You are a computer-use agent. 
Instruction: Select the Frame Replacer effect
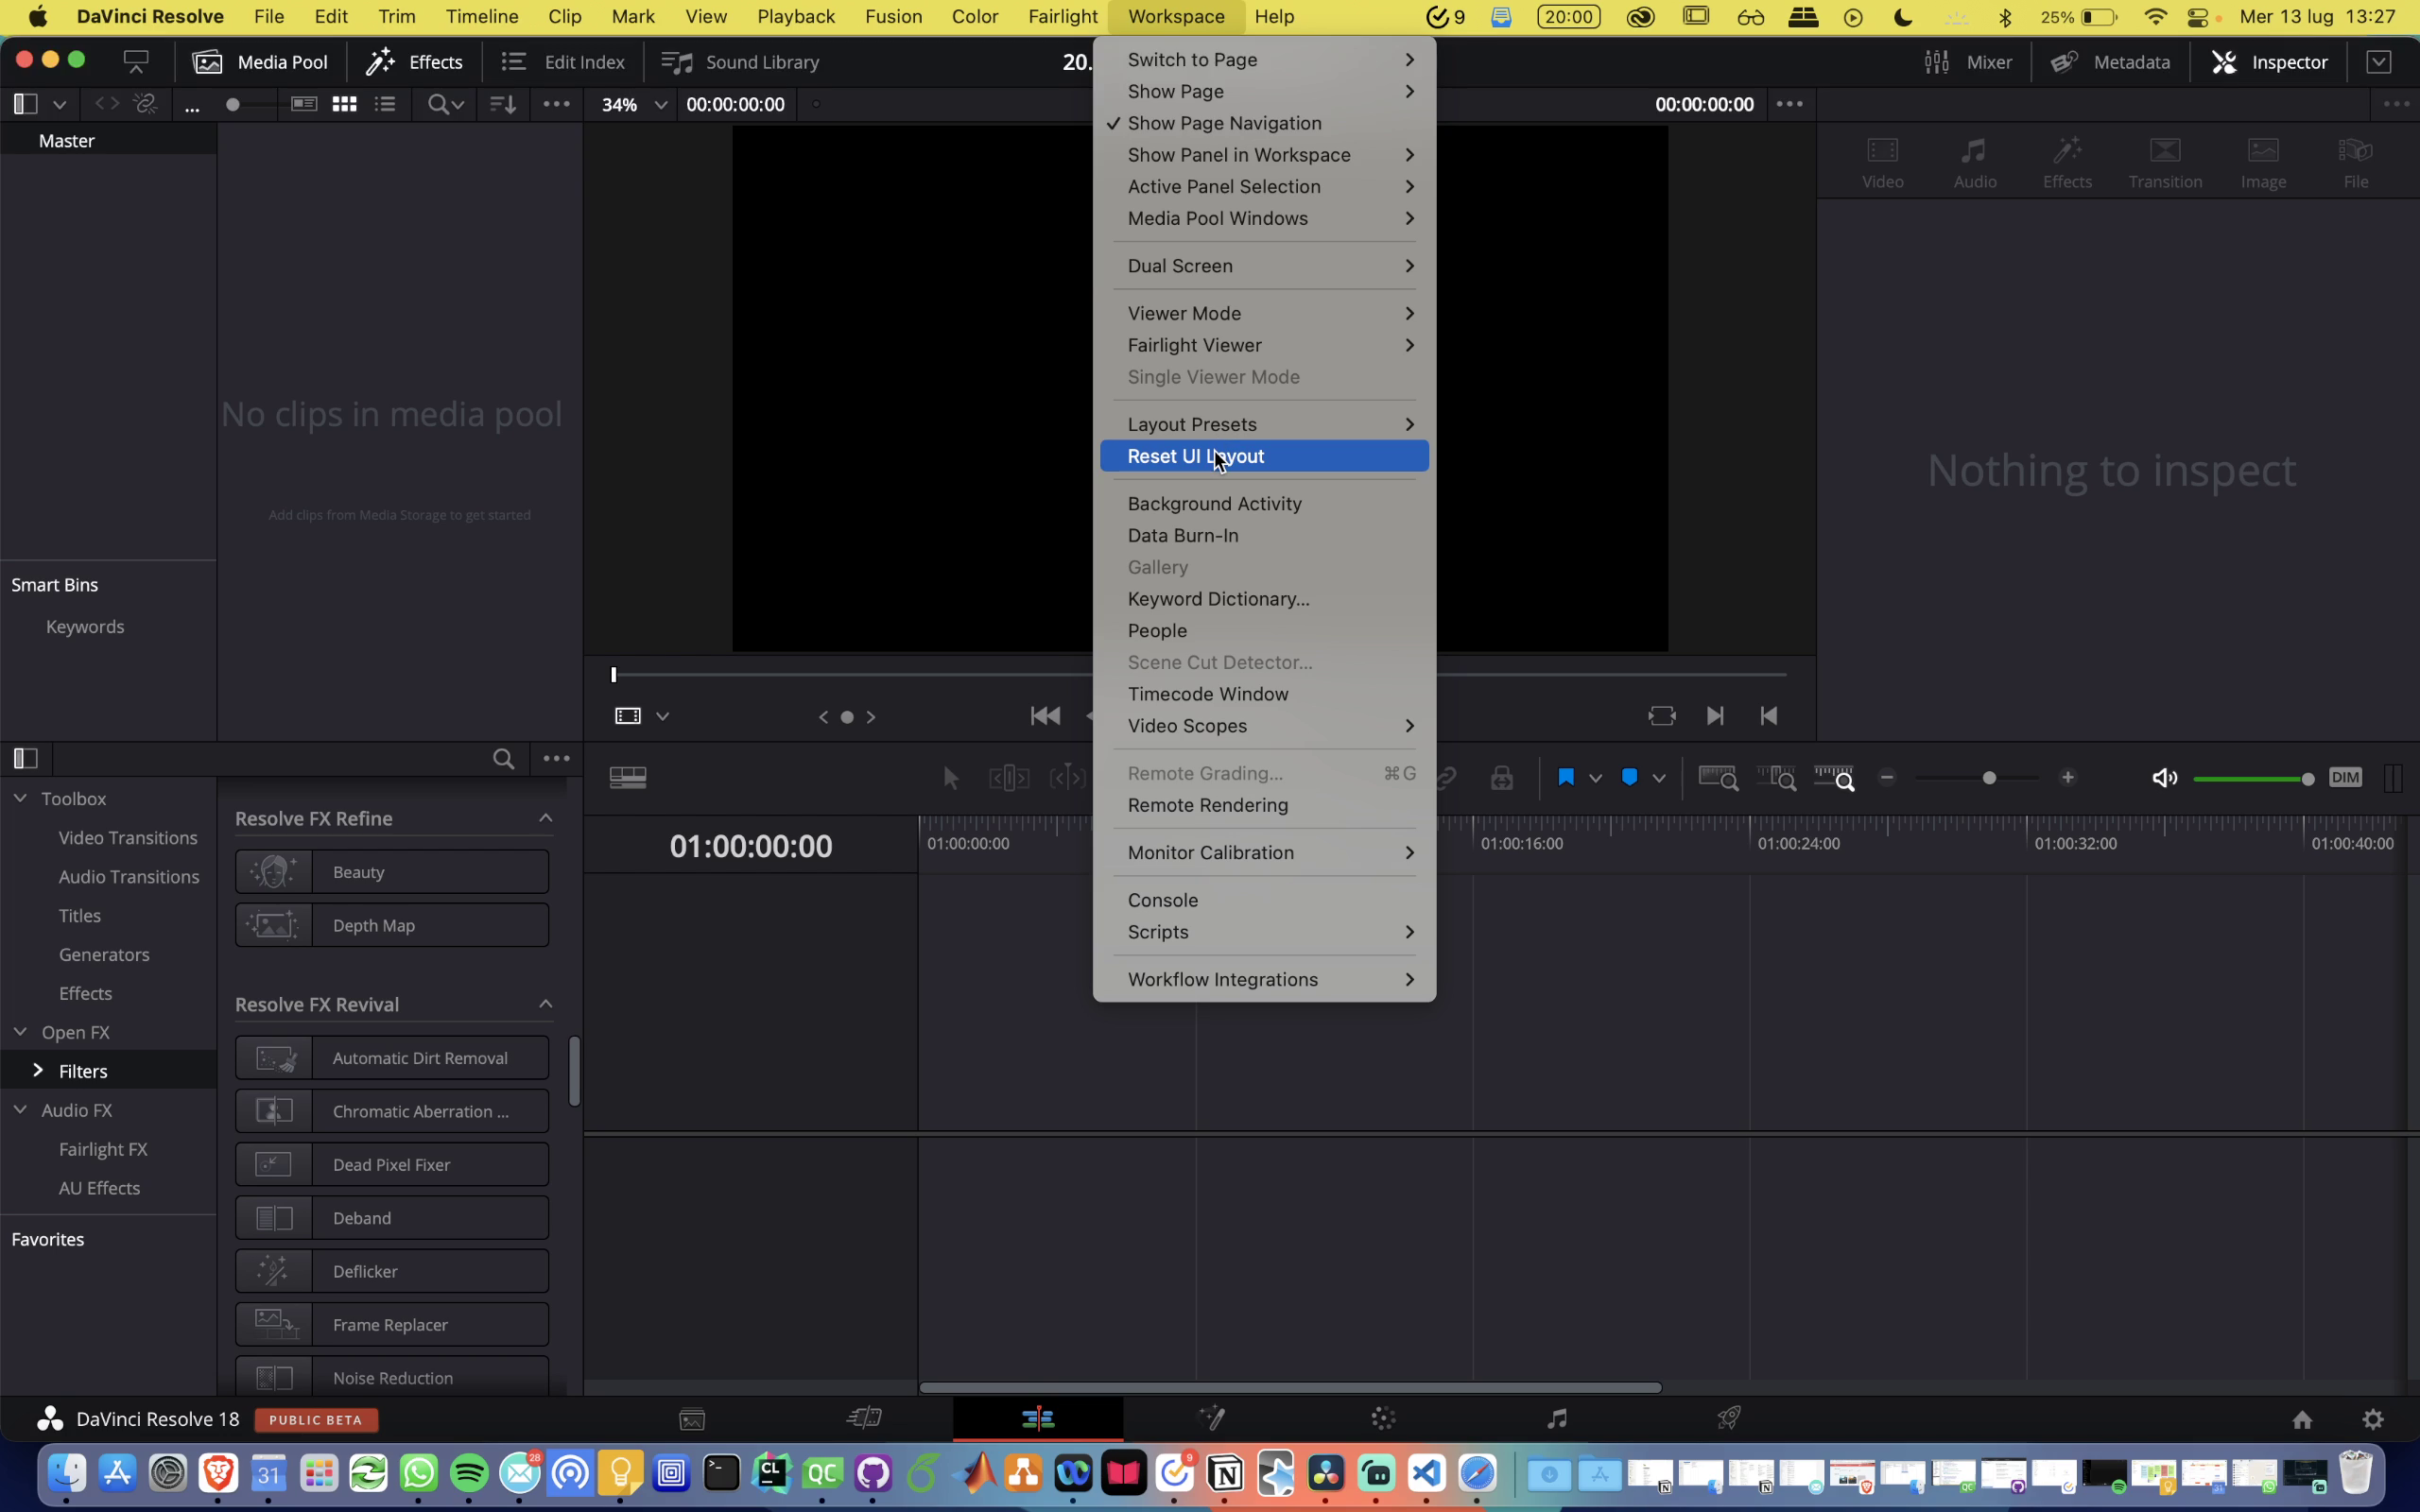392,1324
